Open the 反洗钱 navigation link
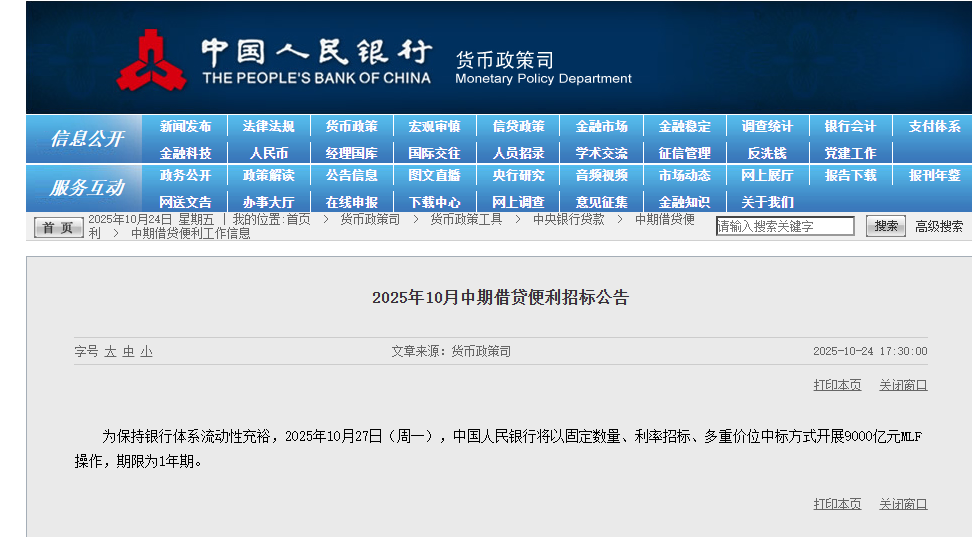Screen dimensions: 972x537 pyautogui.click(x=767, y=153)
